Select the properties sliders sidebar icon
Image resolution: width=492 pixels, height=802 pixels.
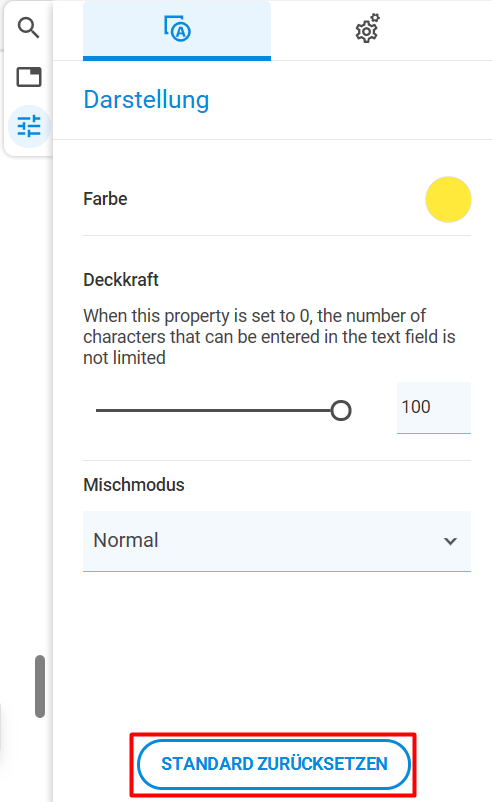click(29, 126)
